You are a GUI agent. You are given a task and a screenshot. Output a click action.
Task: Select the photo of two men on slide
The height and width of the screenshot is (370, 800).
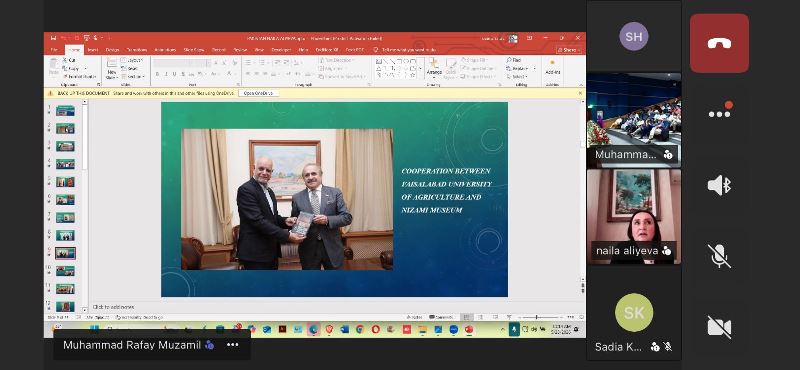click(287, 200)
